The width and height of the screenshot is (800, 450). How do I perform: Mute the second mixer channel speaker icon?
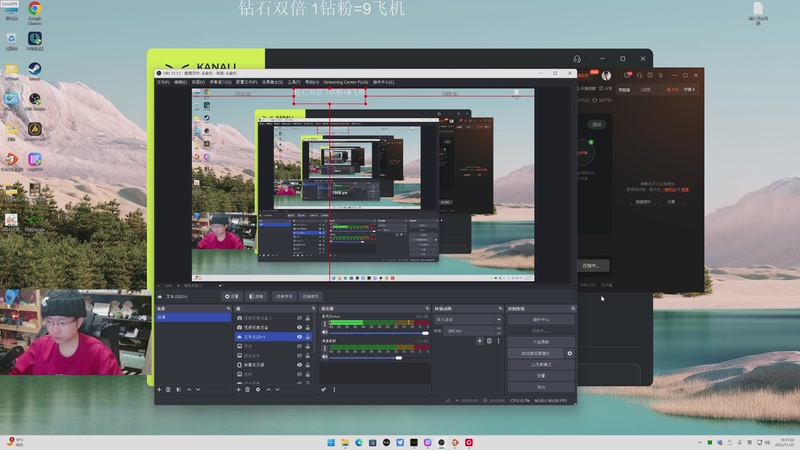(x=324, y=357)
